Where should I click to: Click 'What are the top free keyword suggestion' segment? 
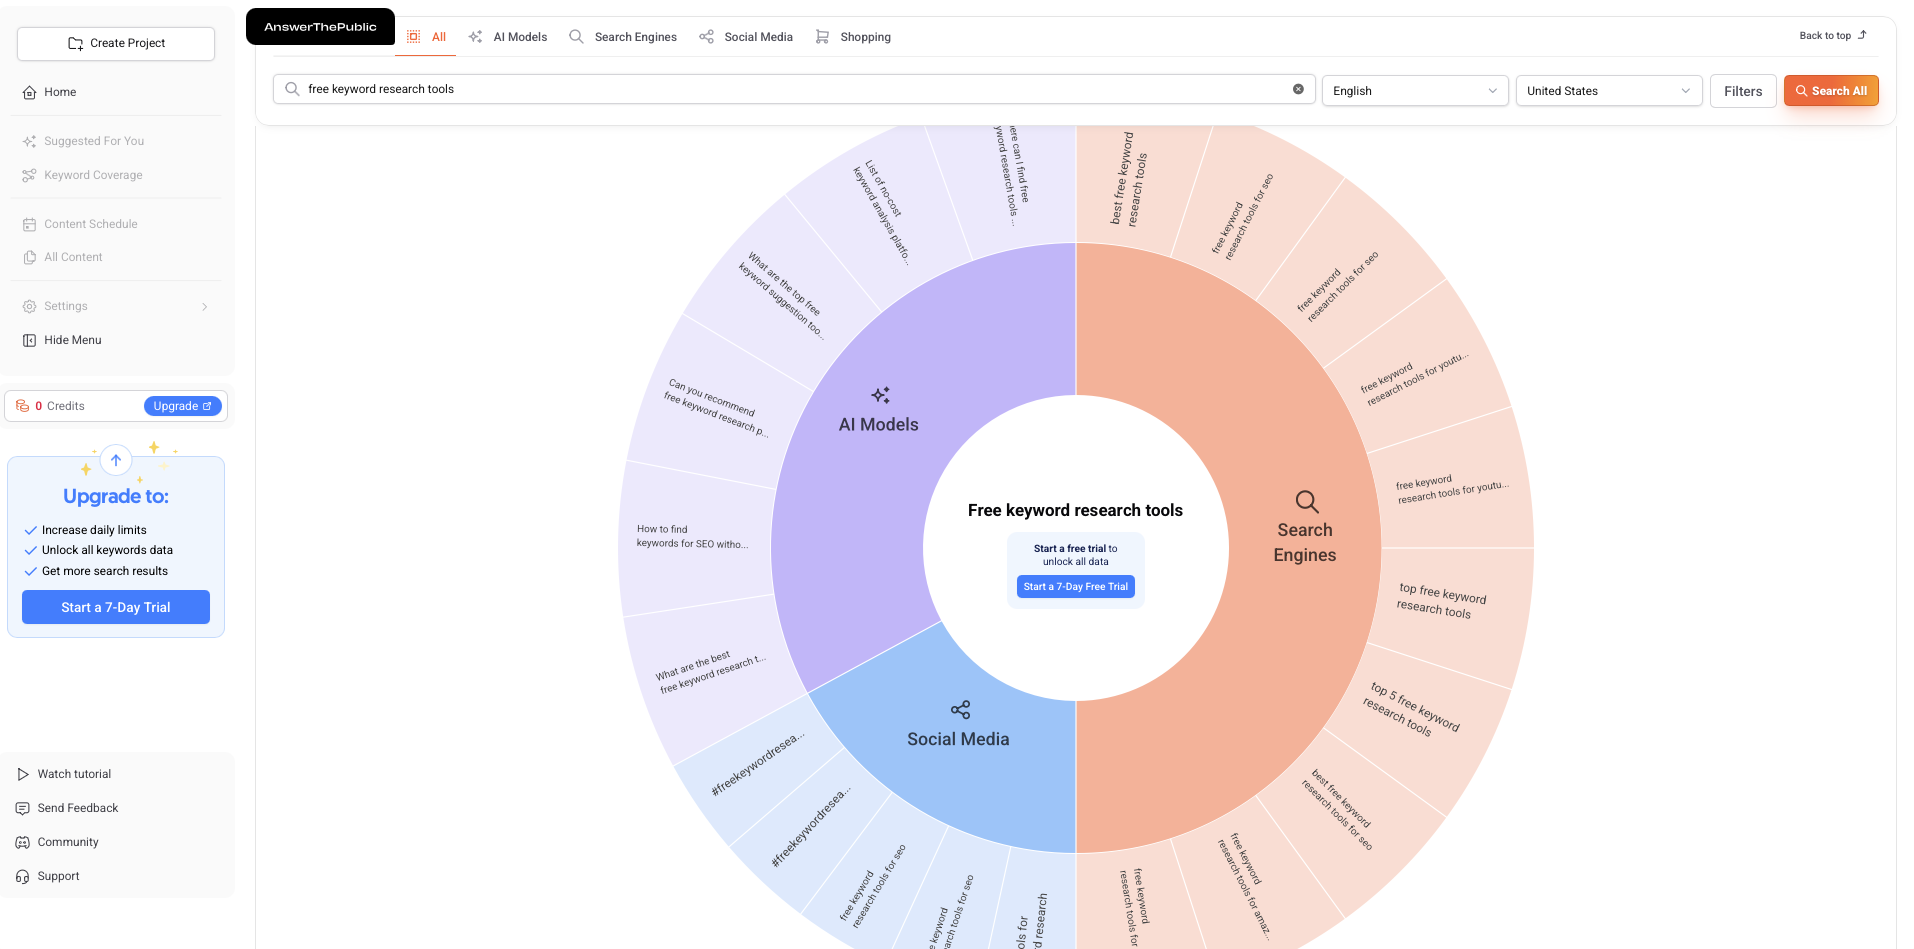(x=784, y=295)
